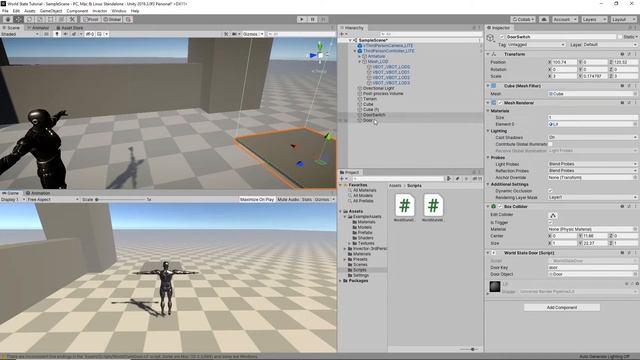The width and height of the screenshot is (640, 360).
Task: Open the Tag dropdown
Action: point(536,44)
